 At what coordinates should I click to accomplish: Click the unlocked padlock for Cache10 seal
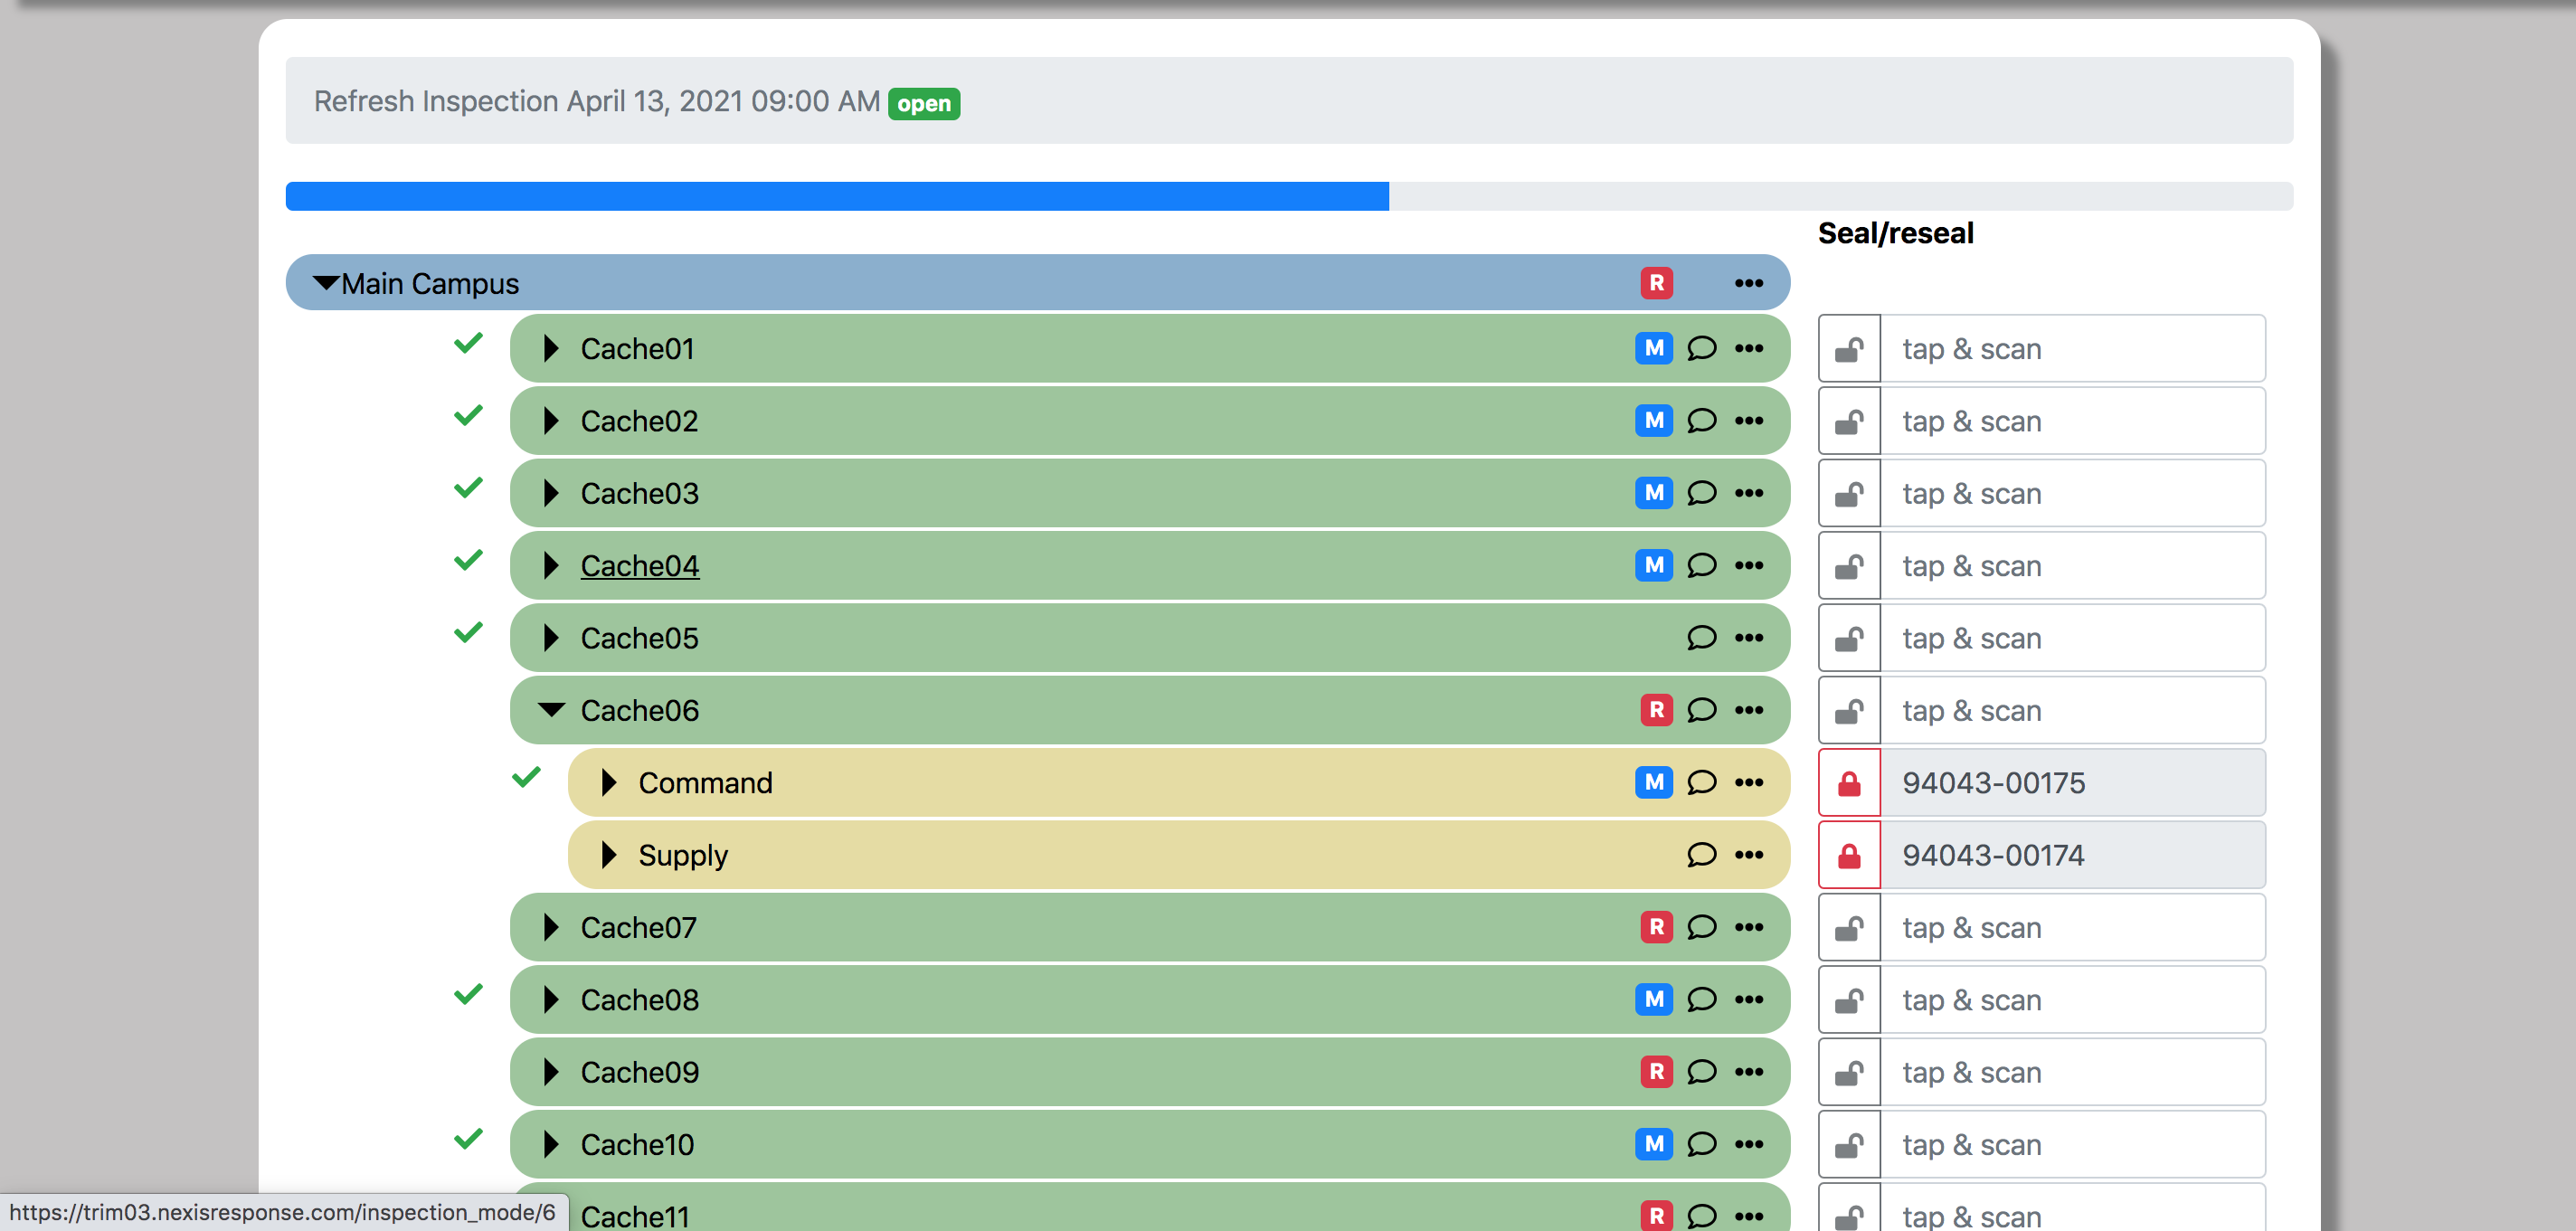click(1849, 1145)
